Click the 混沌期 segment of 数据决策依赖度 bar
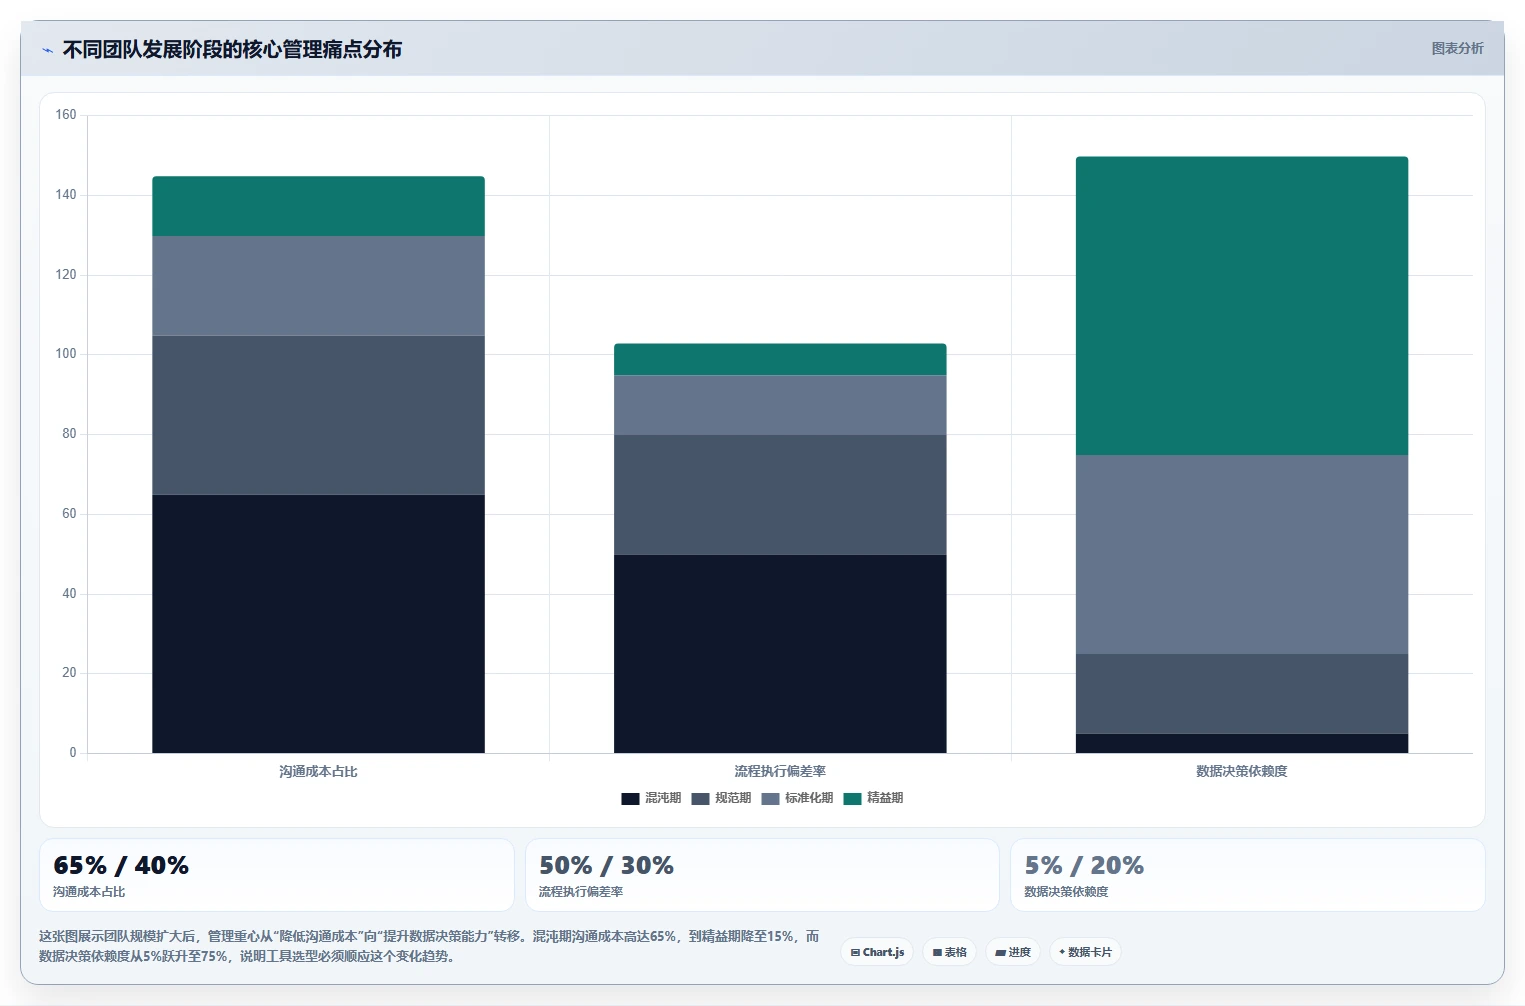Viewport: 1525px width, 1006px height. point(1242,743)
